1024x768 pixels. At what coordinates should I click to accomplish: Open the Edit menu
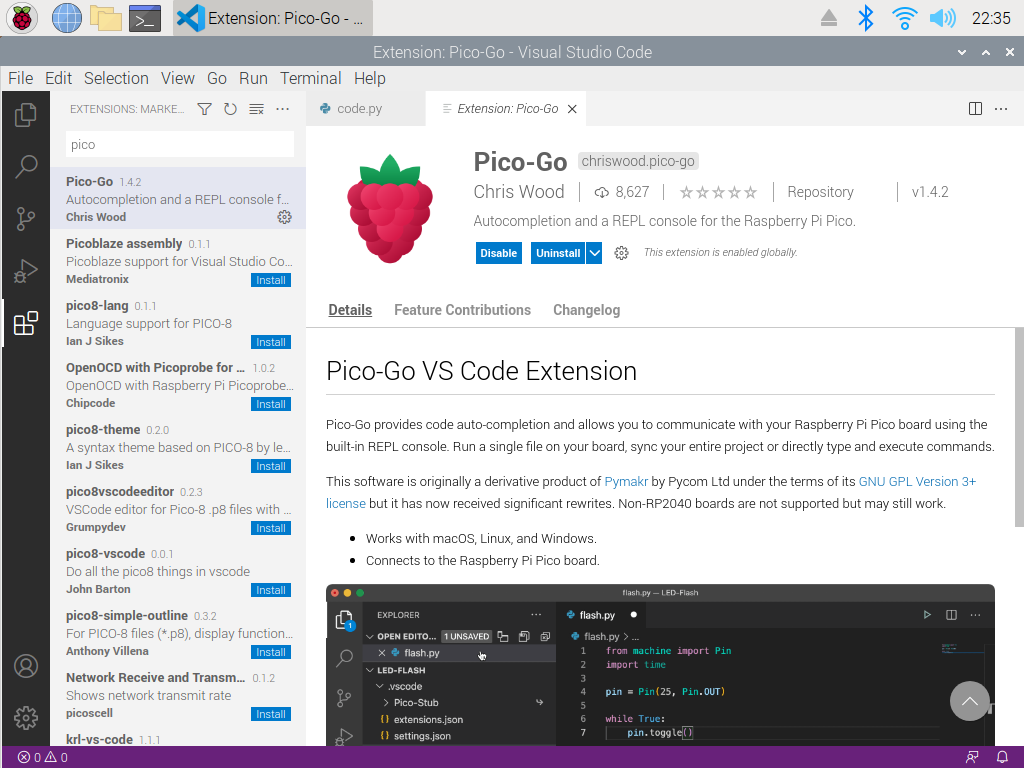point(58,78)
